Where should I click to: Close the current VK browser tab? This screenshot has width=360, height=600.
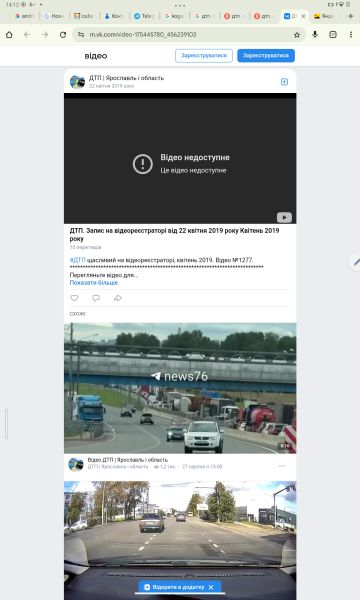[x=303, y=16]
